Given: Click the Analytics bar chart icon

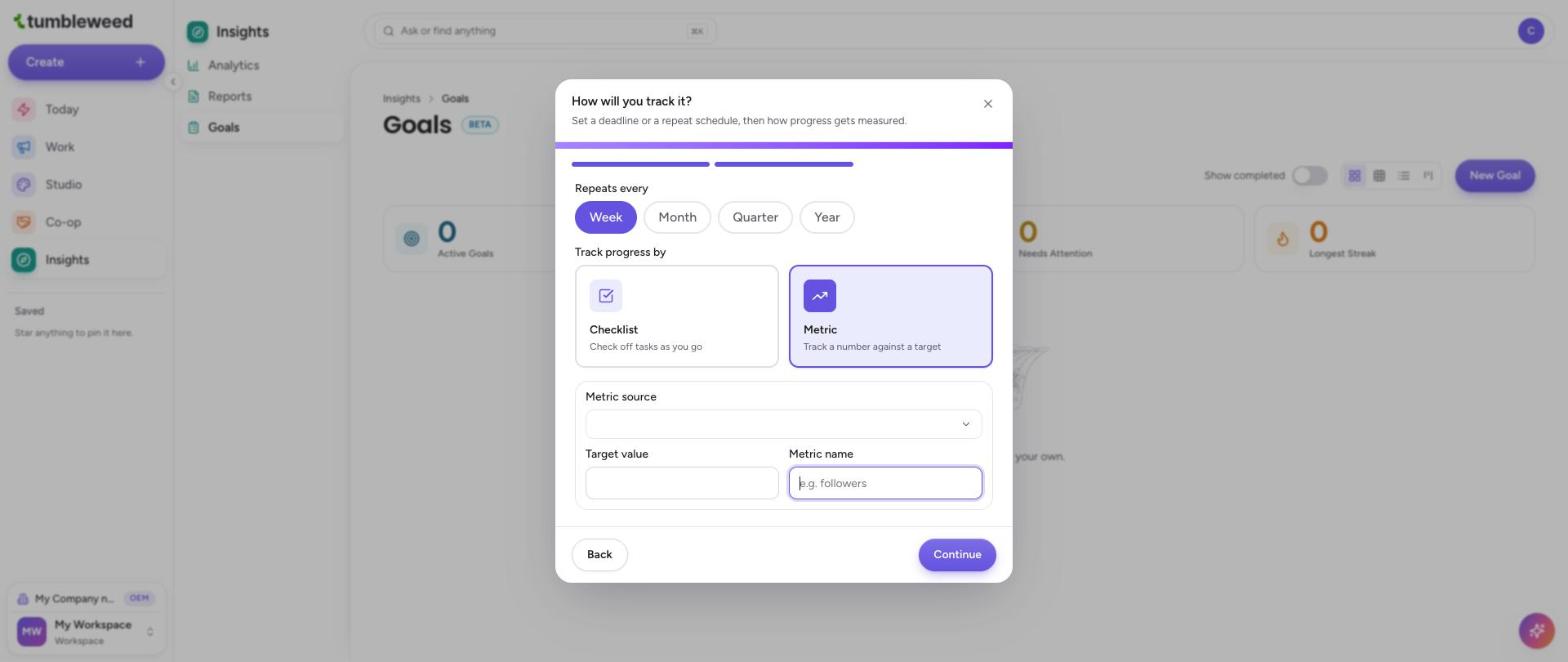Looking at the screenshot, I should [x=193, y=66].
